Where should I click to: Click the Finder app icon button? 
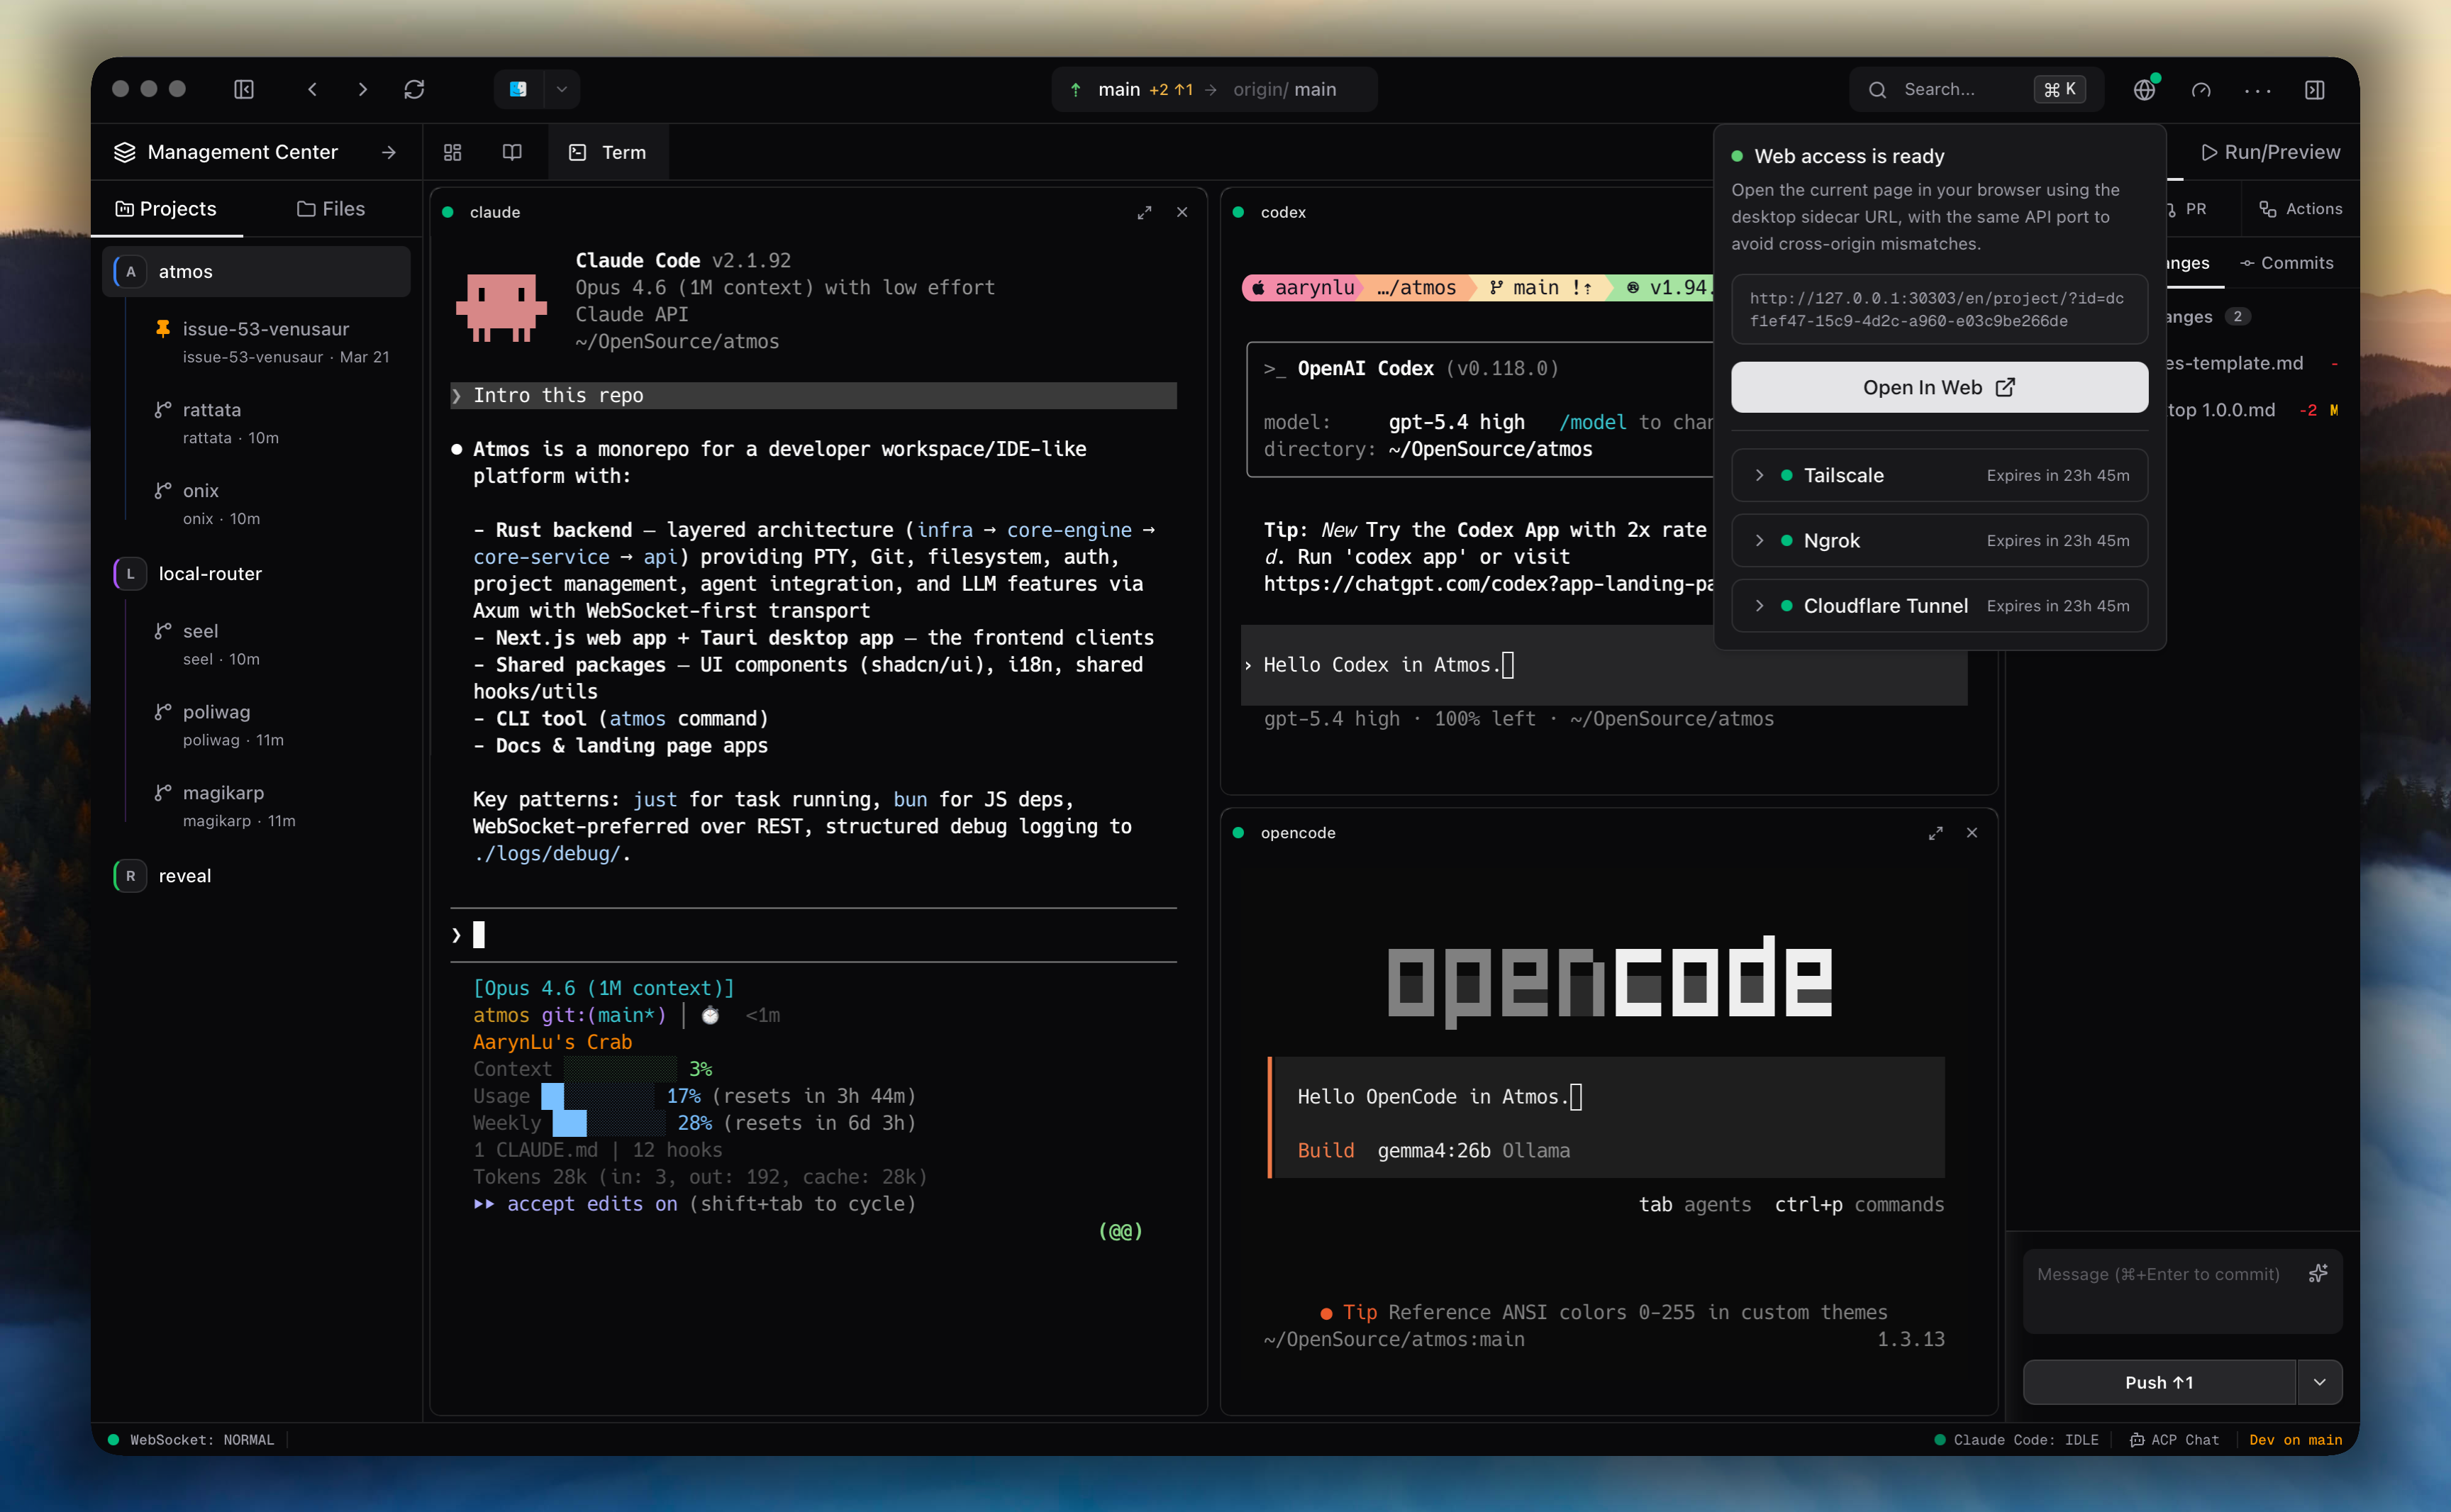pos(518,89)
